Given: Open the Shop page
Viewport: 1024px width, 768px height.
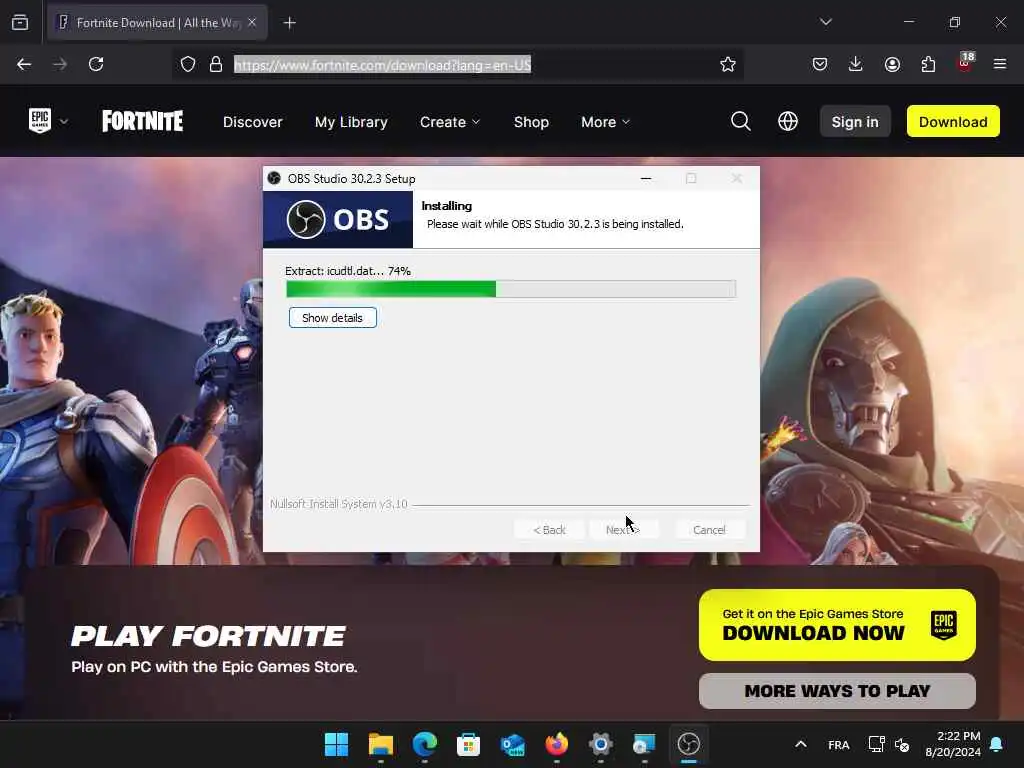Looking at the screenshot, I should click(531, 122).
